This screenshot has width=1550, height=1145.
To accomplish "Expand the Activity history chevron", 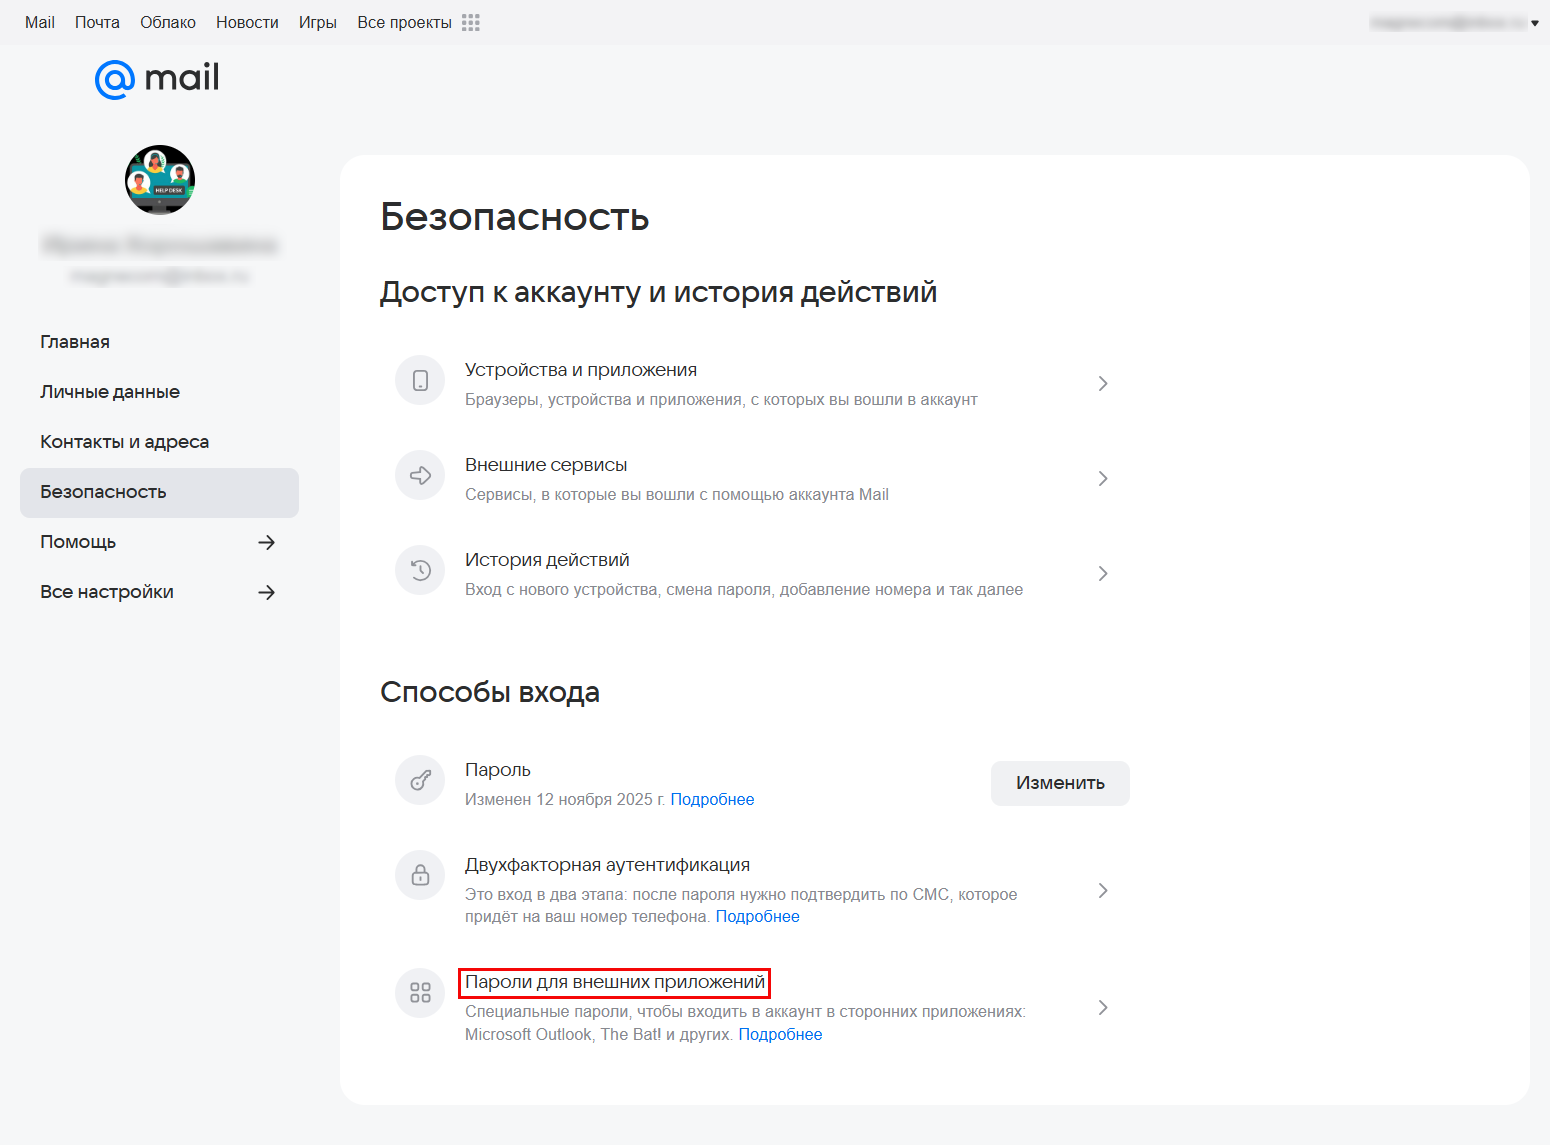I will coord(1102,574).
